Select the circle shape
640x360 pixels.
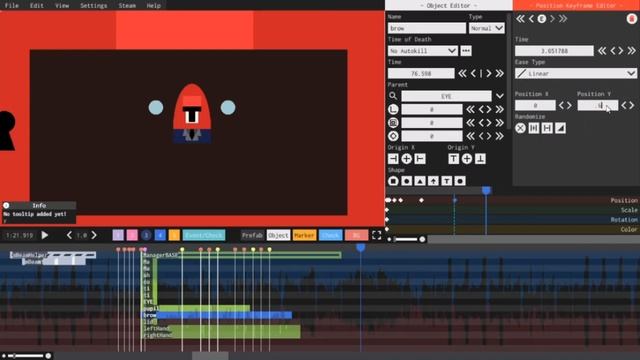(407, 181)
